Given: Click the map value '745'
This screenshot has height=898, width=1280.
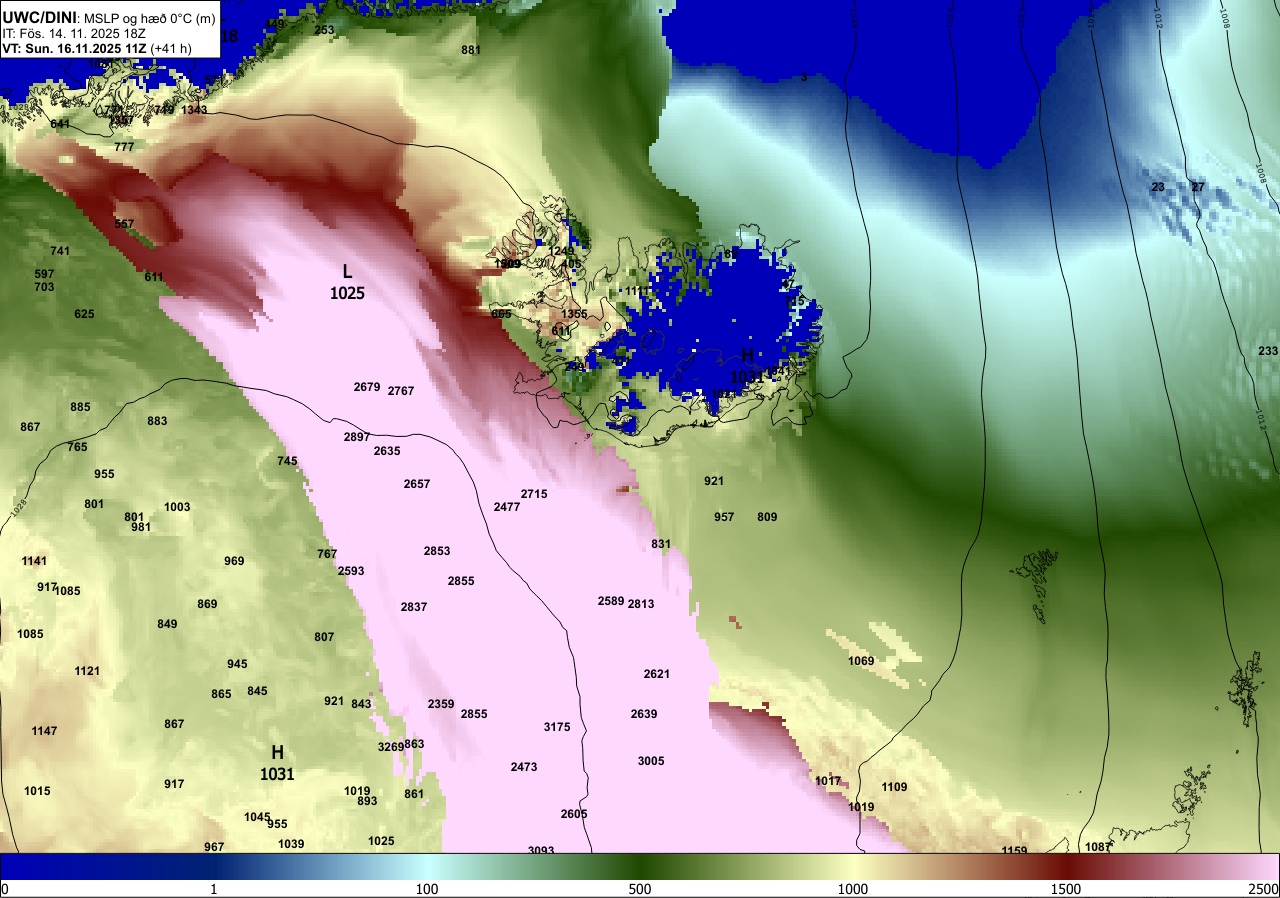Looking at the screenshot, I should (x=287, y=461).
